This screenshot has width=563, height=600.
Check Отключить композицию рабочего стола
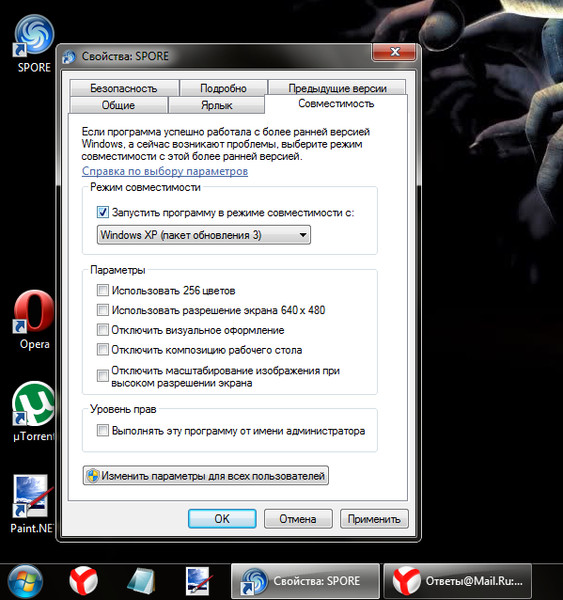coord(103,350)
